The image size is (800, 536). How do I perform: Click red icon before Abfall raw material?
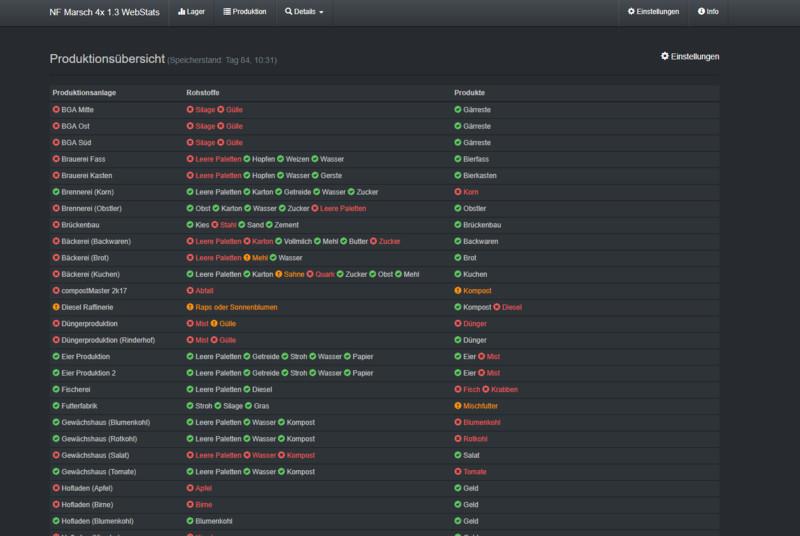190,291
